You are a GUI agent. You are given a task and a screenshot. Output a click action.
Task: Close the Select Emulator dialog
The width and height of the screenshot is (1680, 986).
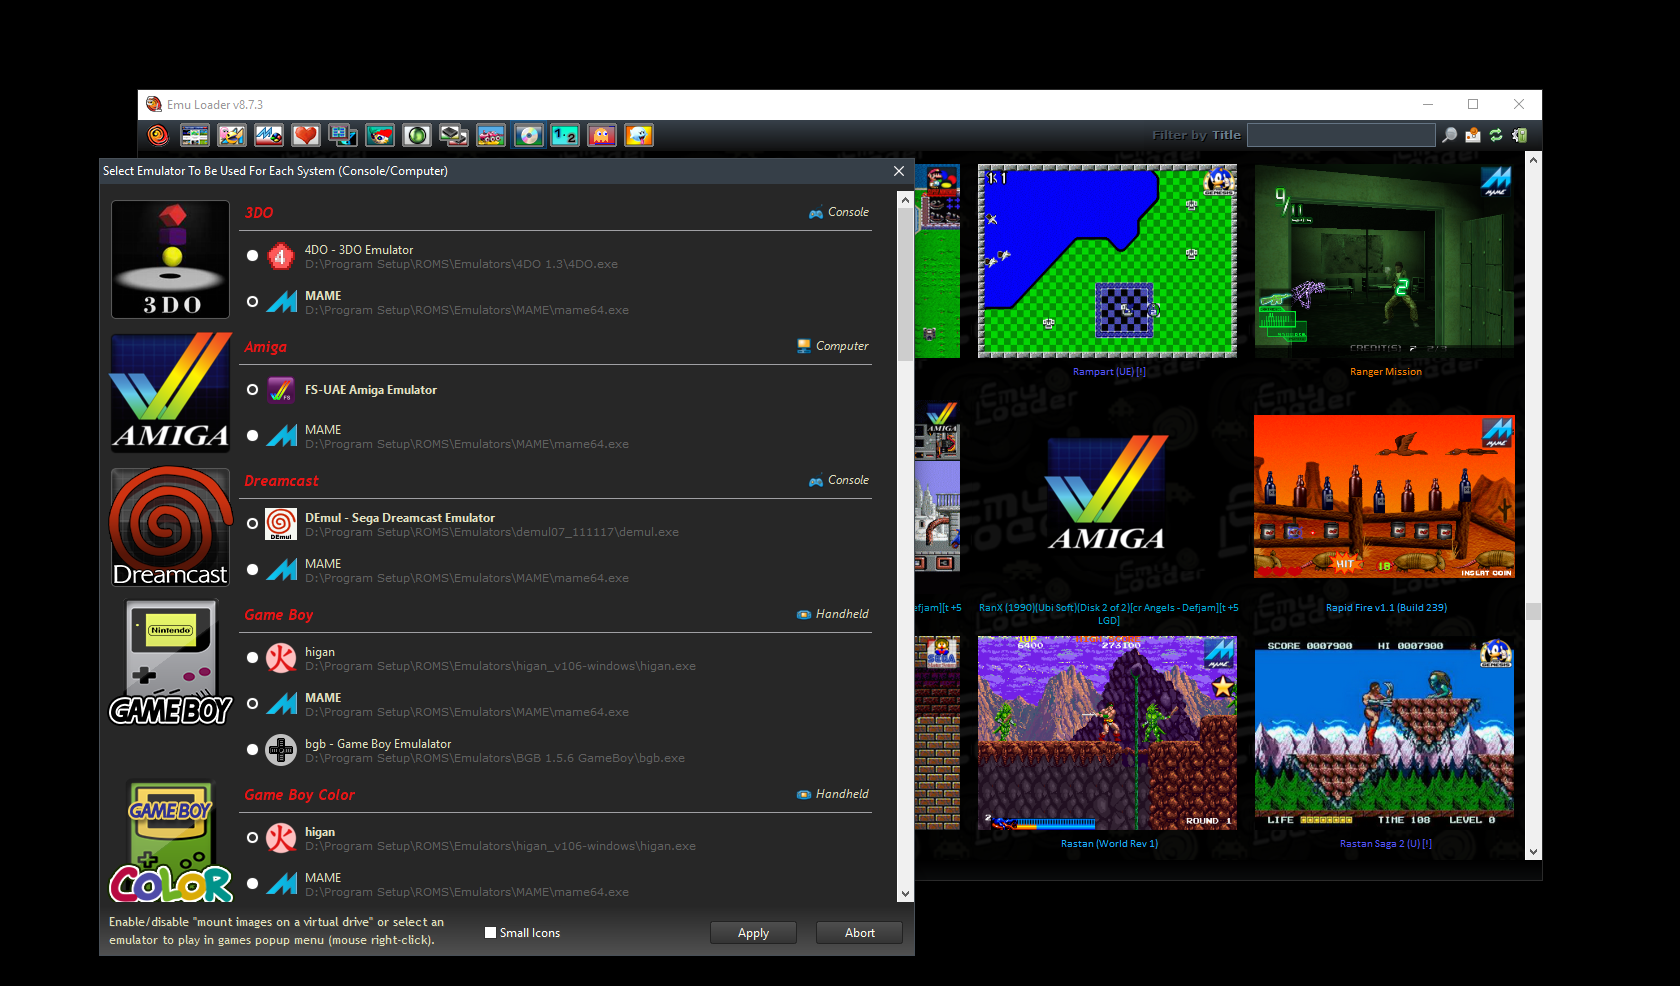[898, 171]
